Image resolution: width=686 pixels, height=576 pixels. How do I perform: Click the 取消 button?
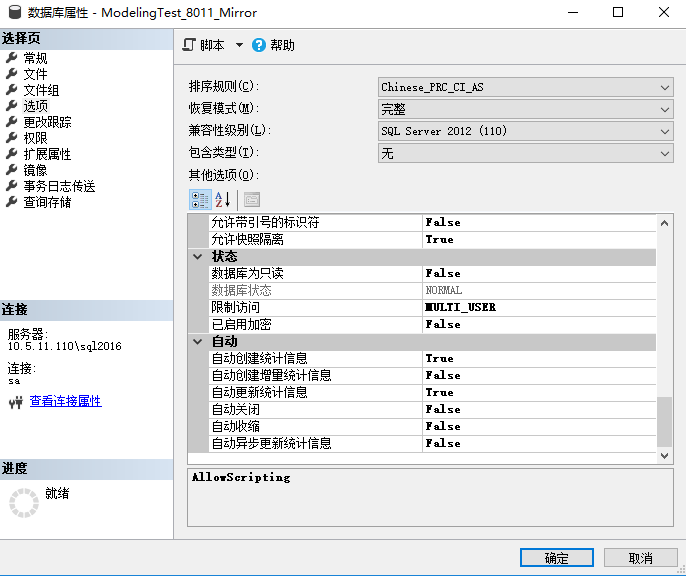(x=640, y=558)
